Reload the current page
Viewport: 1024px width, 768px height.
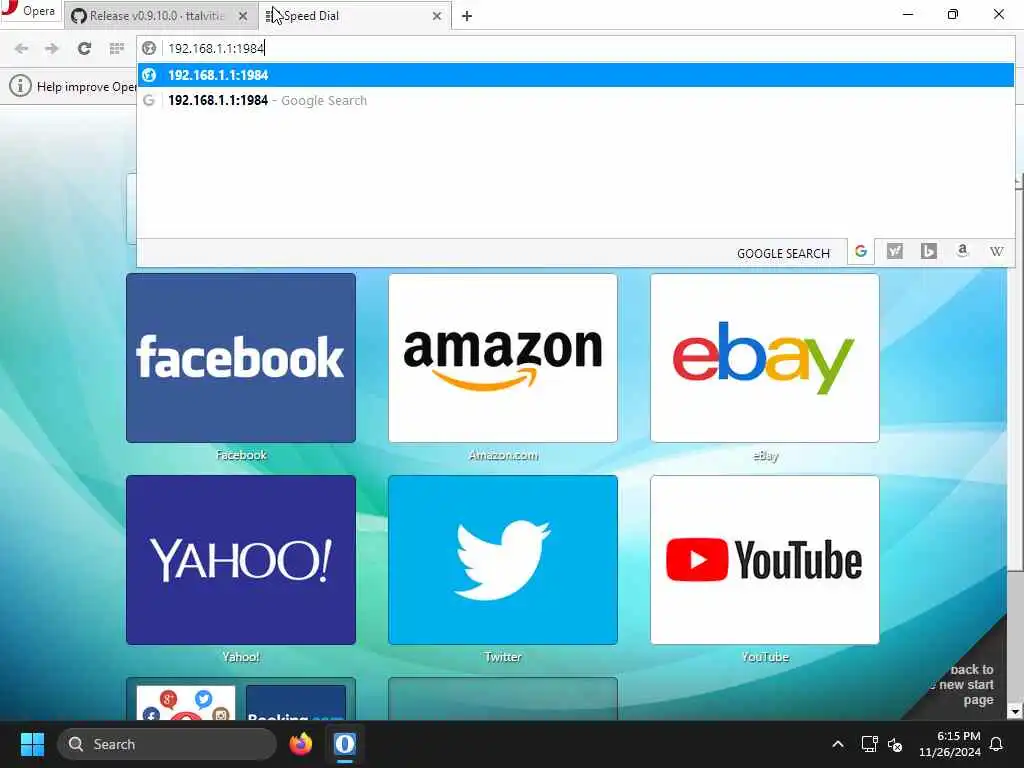click(x=84, y=48)
